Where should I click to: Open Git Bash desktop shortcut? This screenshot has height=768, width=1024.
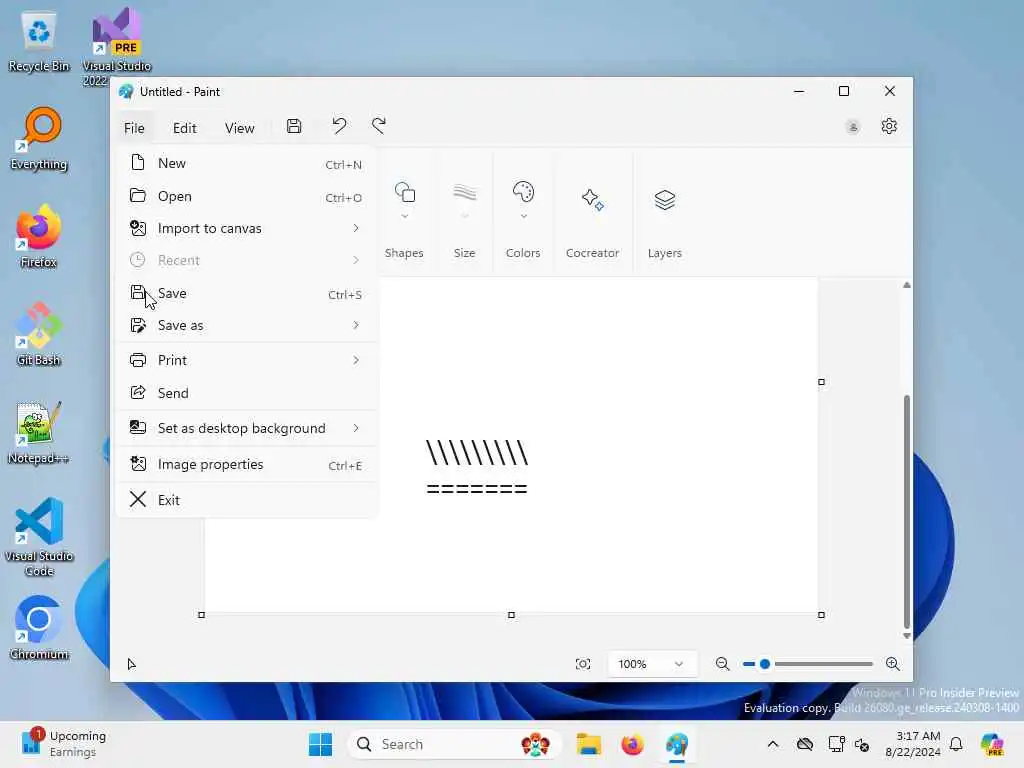coord(39,334)
